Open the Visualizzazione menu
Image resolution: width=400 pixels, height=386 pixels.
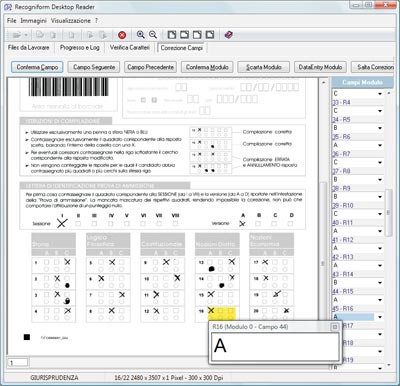point(71,21)
